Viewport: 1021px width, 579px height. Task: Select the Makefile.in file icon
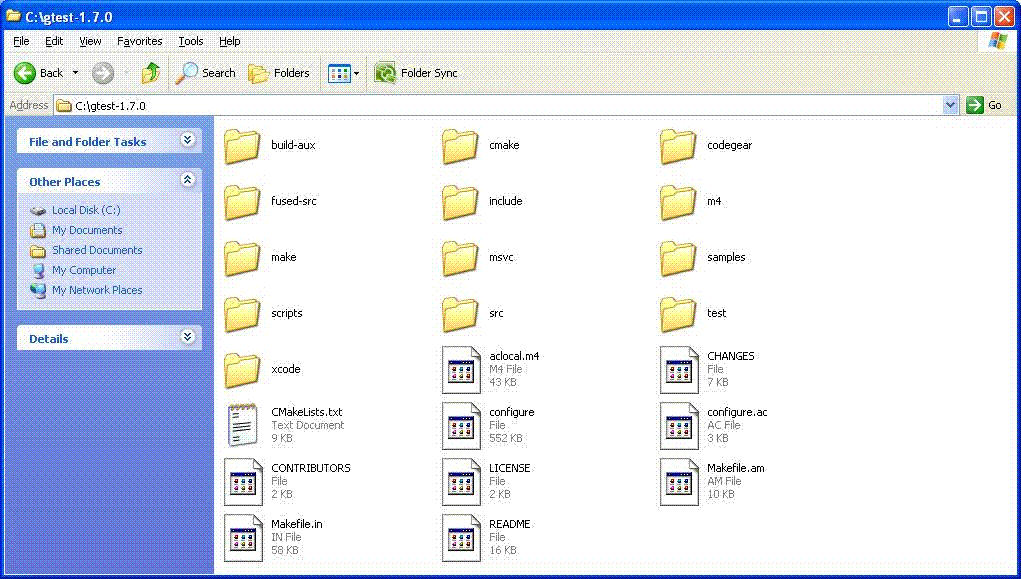(243, 538)
